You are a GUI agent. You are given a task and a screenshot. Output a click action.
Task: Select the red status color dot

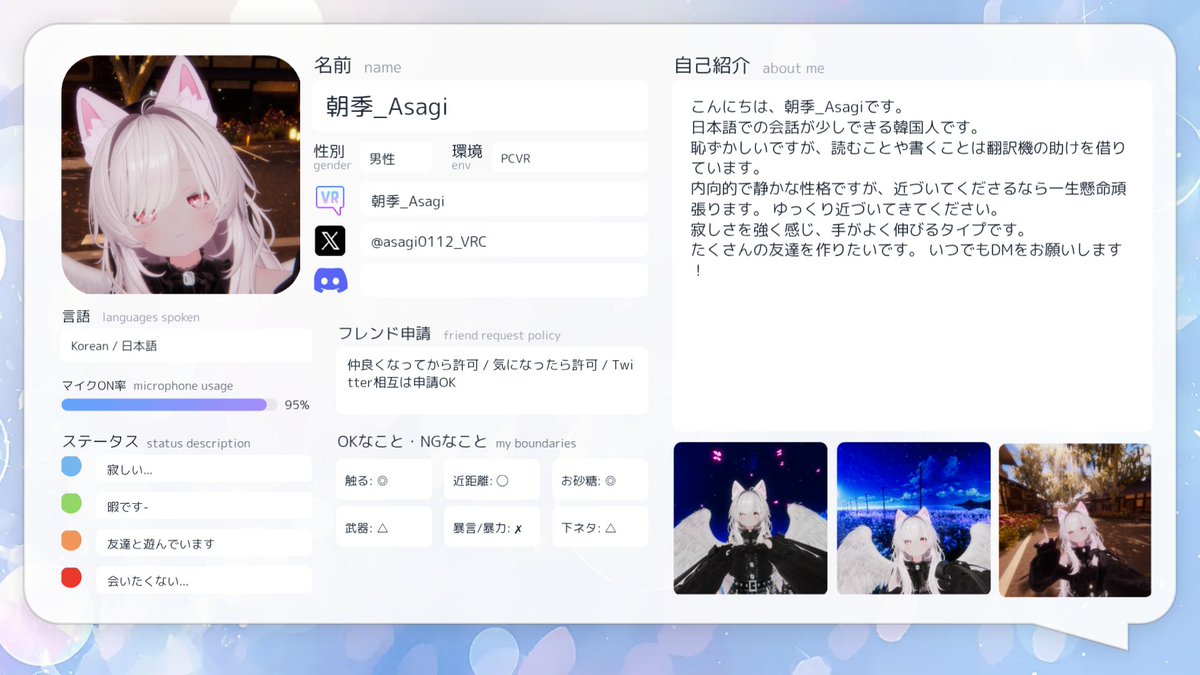(x=71, y=578)
